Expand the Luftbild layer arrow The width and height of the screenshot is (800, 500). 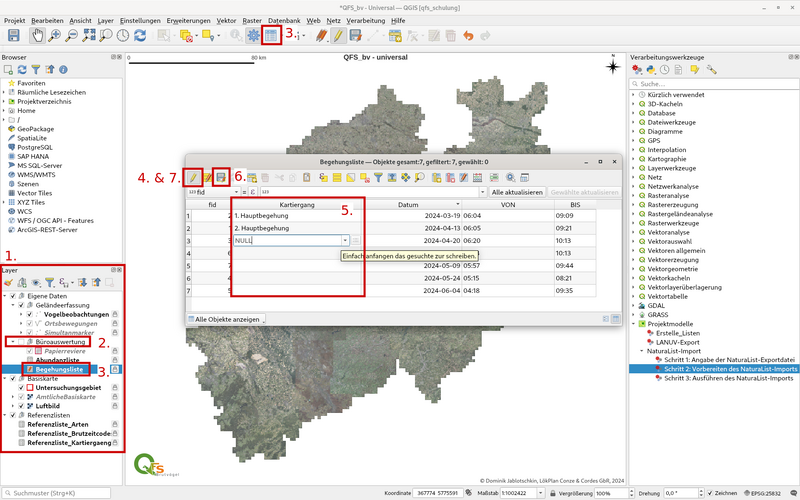pos(13,406)
